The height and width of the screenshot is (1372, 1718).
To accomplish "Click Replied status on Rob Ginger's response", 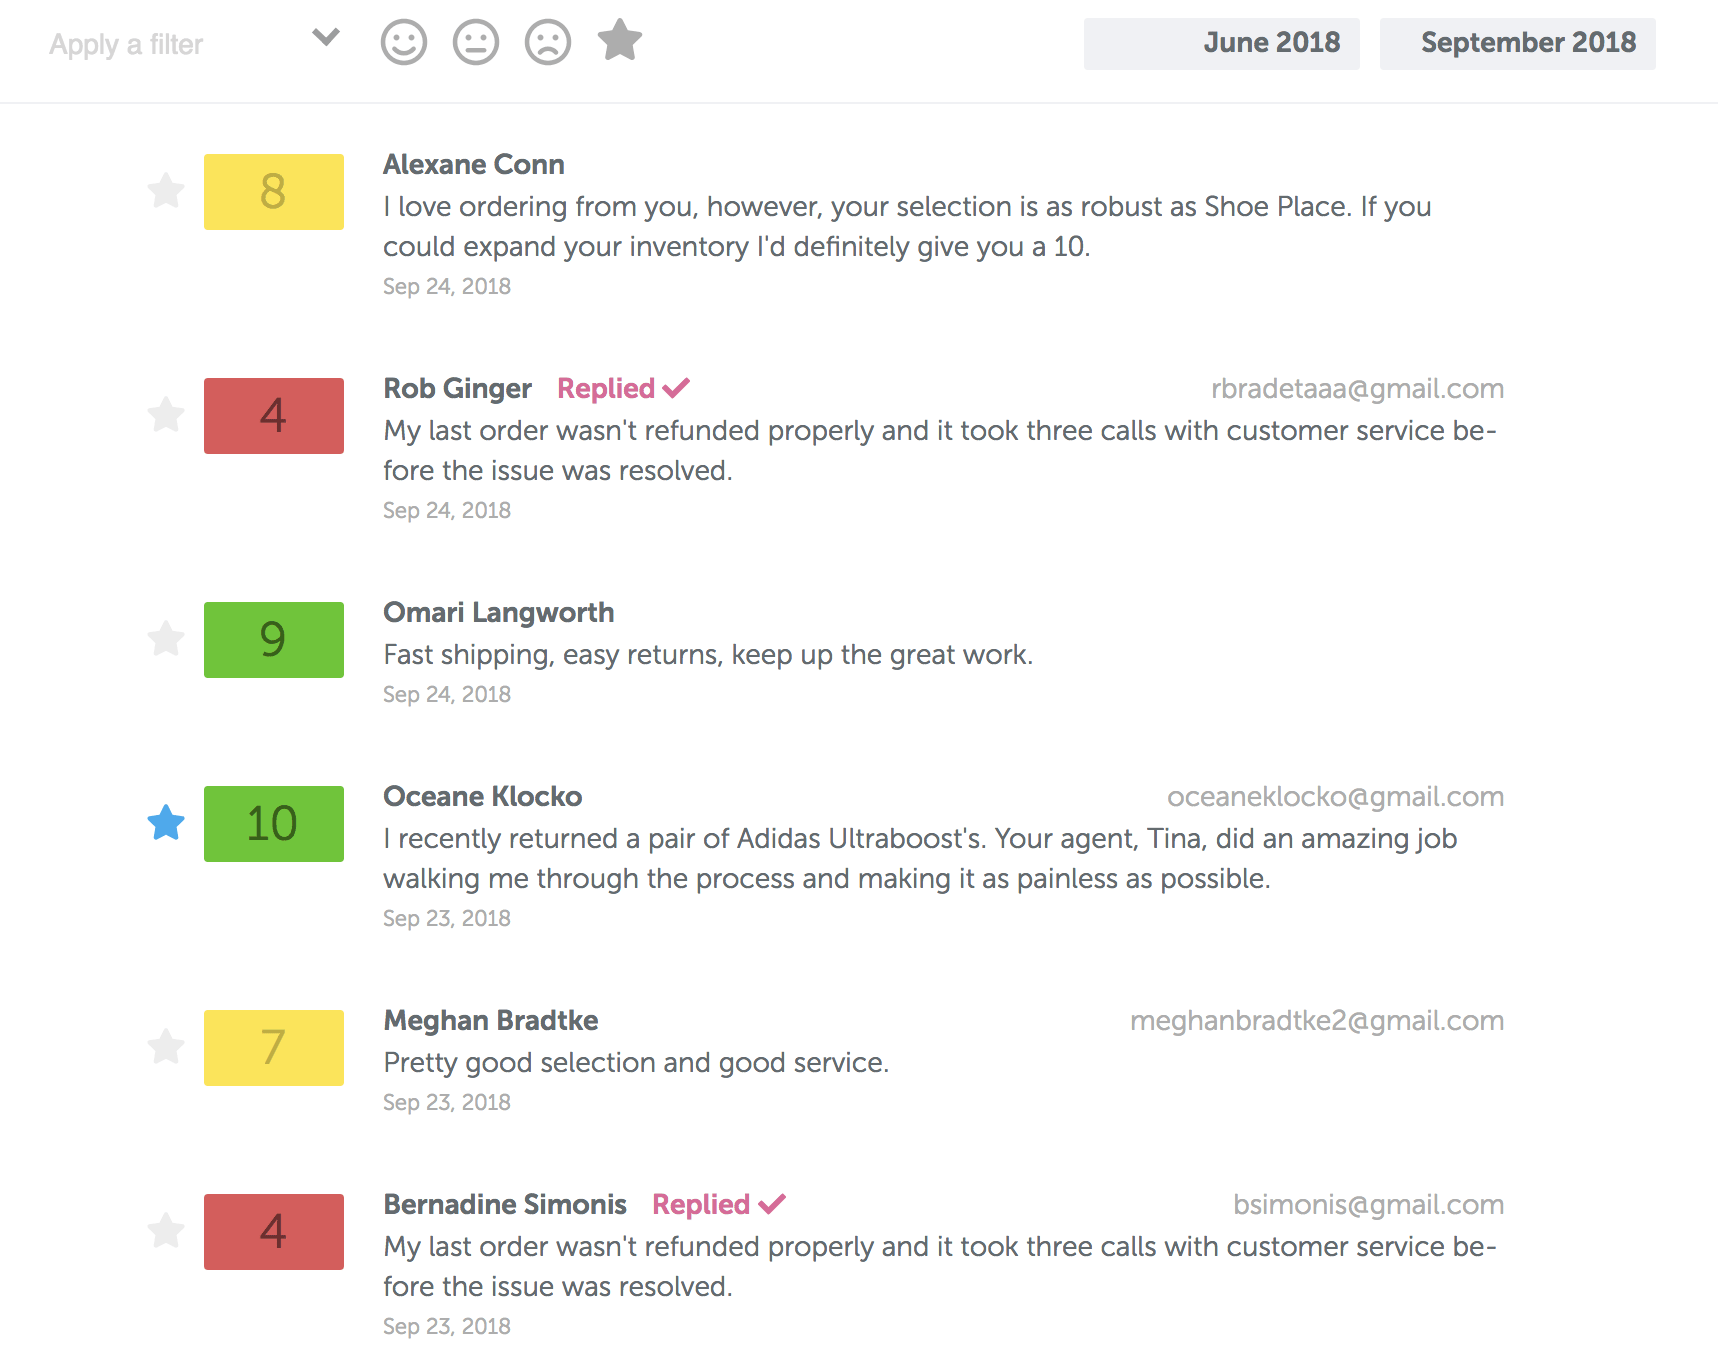I will (623, 388).
